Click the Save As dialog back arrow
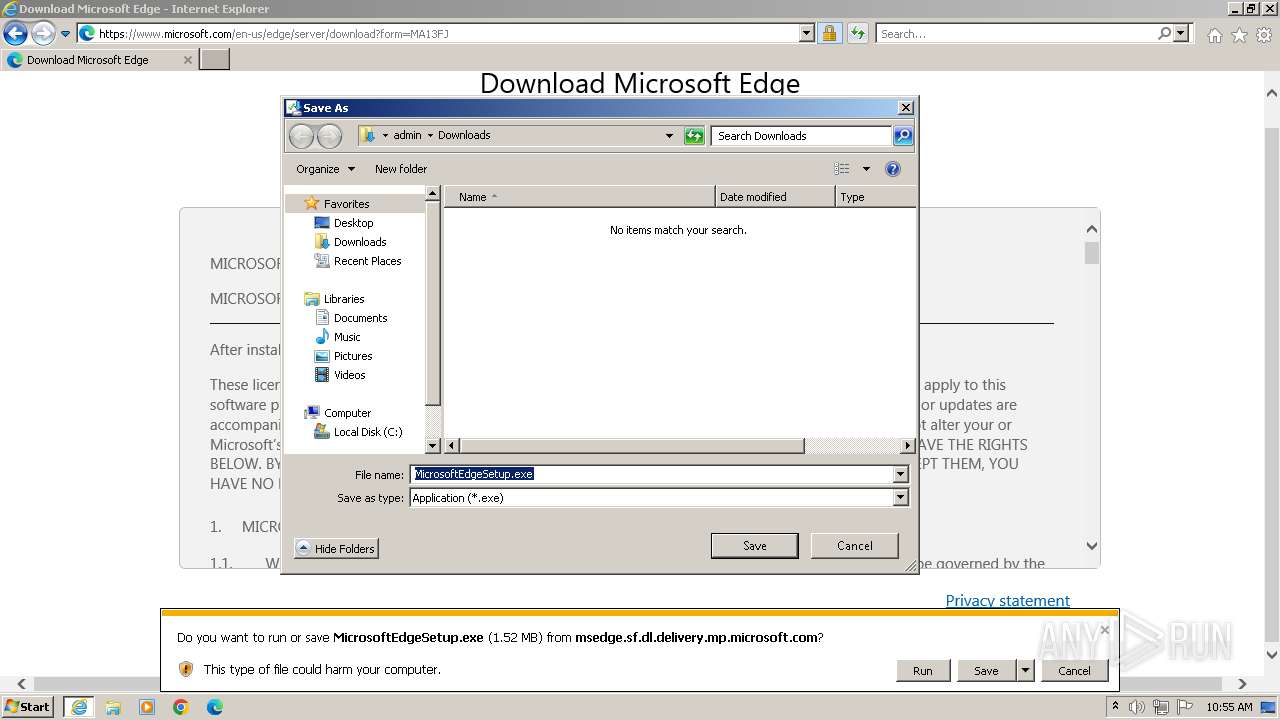1280x720 pixels. pyautogui.click(x=301, y=136)
